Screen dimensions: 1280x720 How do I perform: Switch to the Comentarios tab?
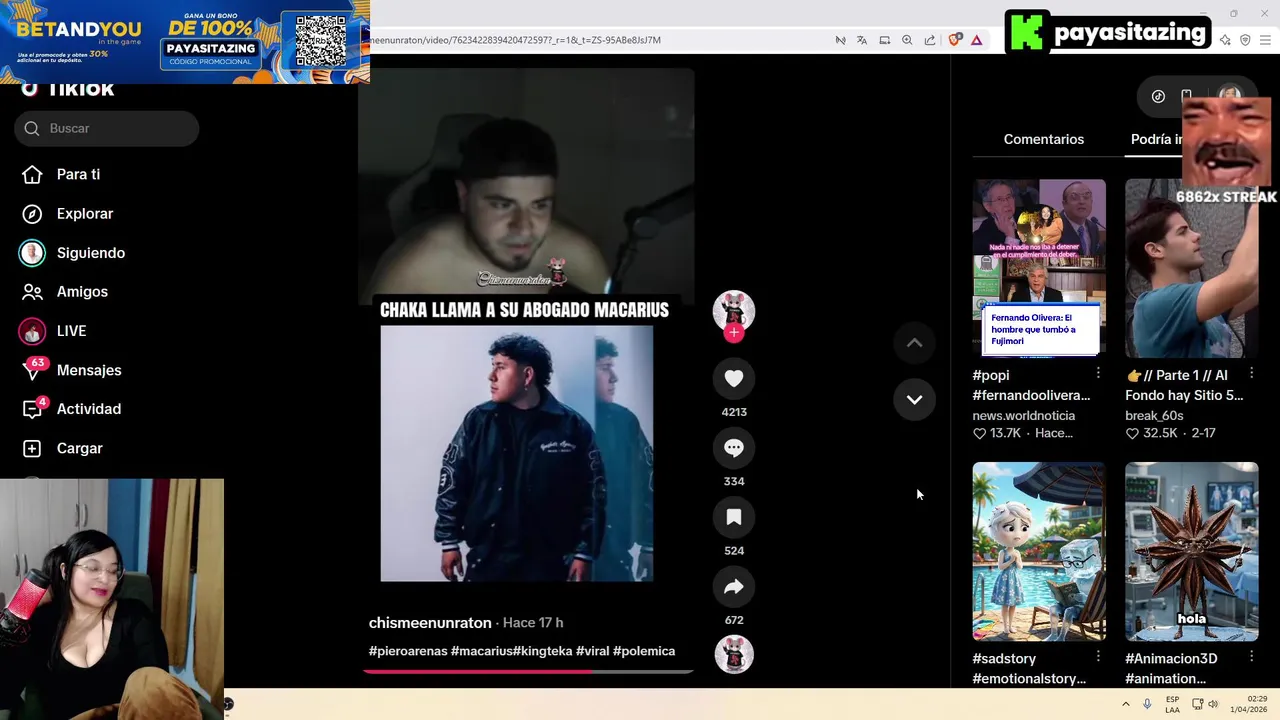pyautogui.click(x=1043, y=139)
